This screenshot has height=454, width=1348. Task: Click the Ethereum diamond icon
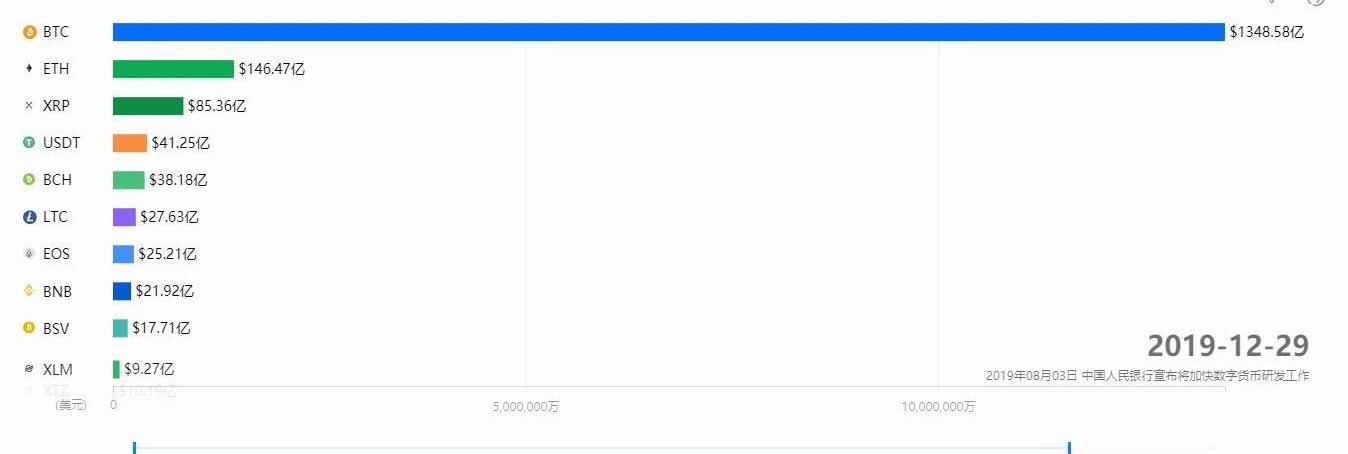(29, 69)
